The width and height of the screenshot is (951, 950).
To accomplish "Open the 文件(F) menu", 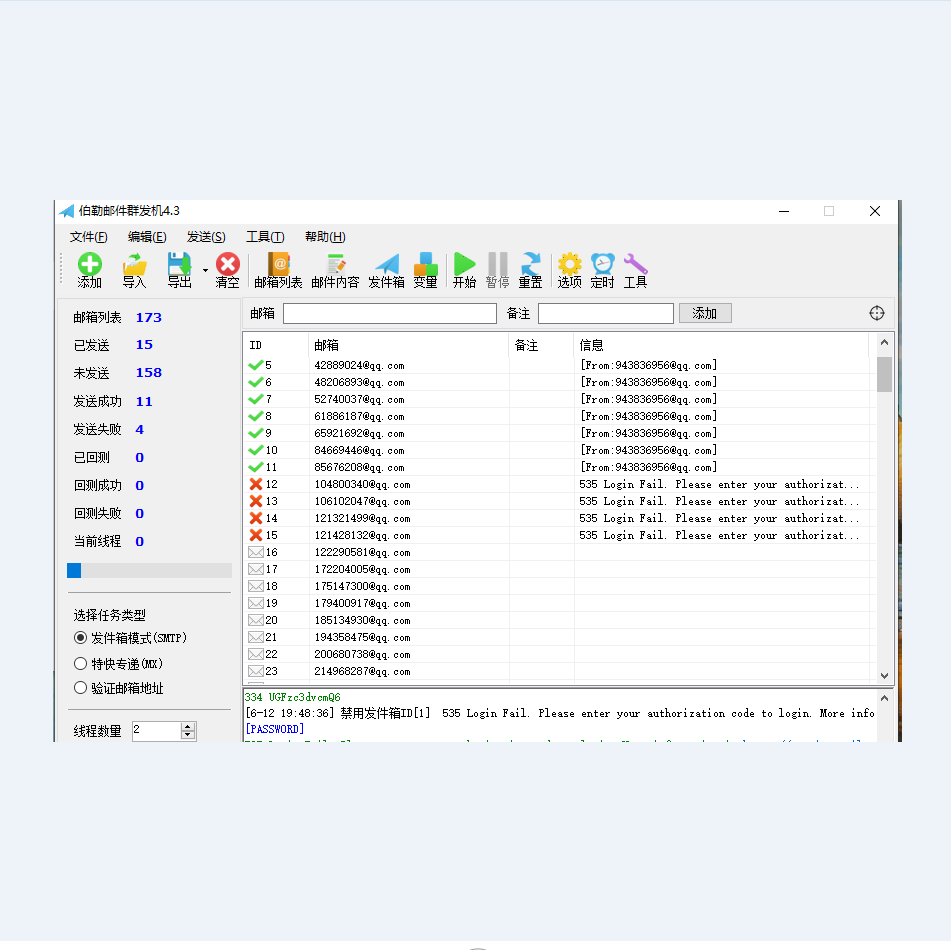I will click(x=88, y=237).
